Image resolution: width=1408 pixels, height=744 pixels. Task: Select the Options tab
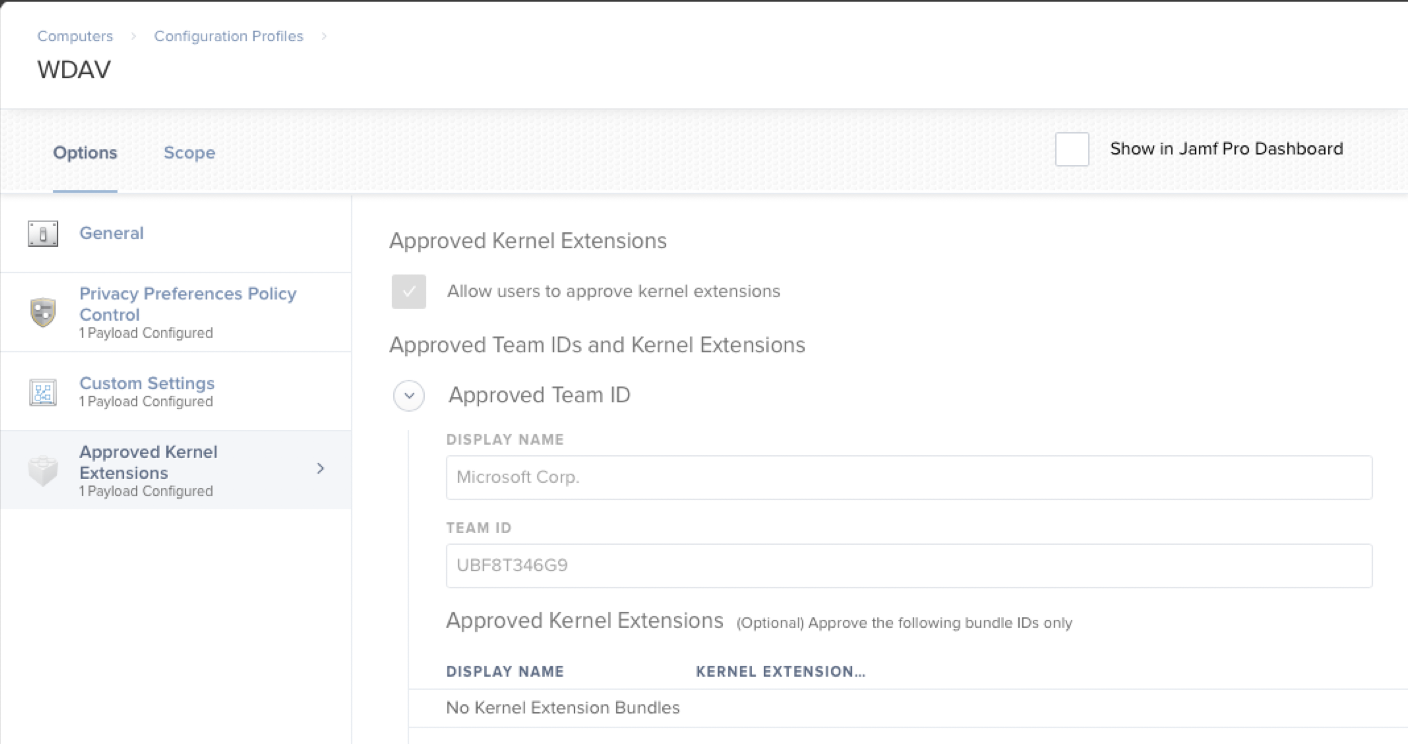click(85, 153)
